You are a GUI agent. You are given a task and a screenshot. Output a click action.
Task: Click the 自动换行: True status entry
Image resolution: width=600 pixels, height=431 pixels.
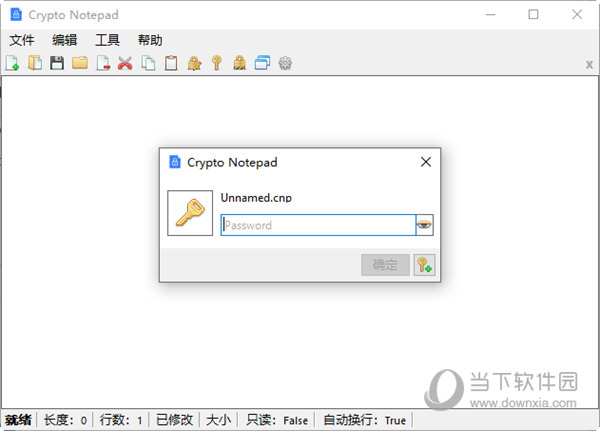[364, 420]
